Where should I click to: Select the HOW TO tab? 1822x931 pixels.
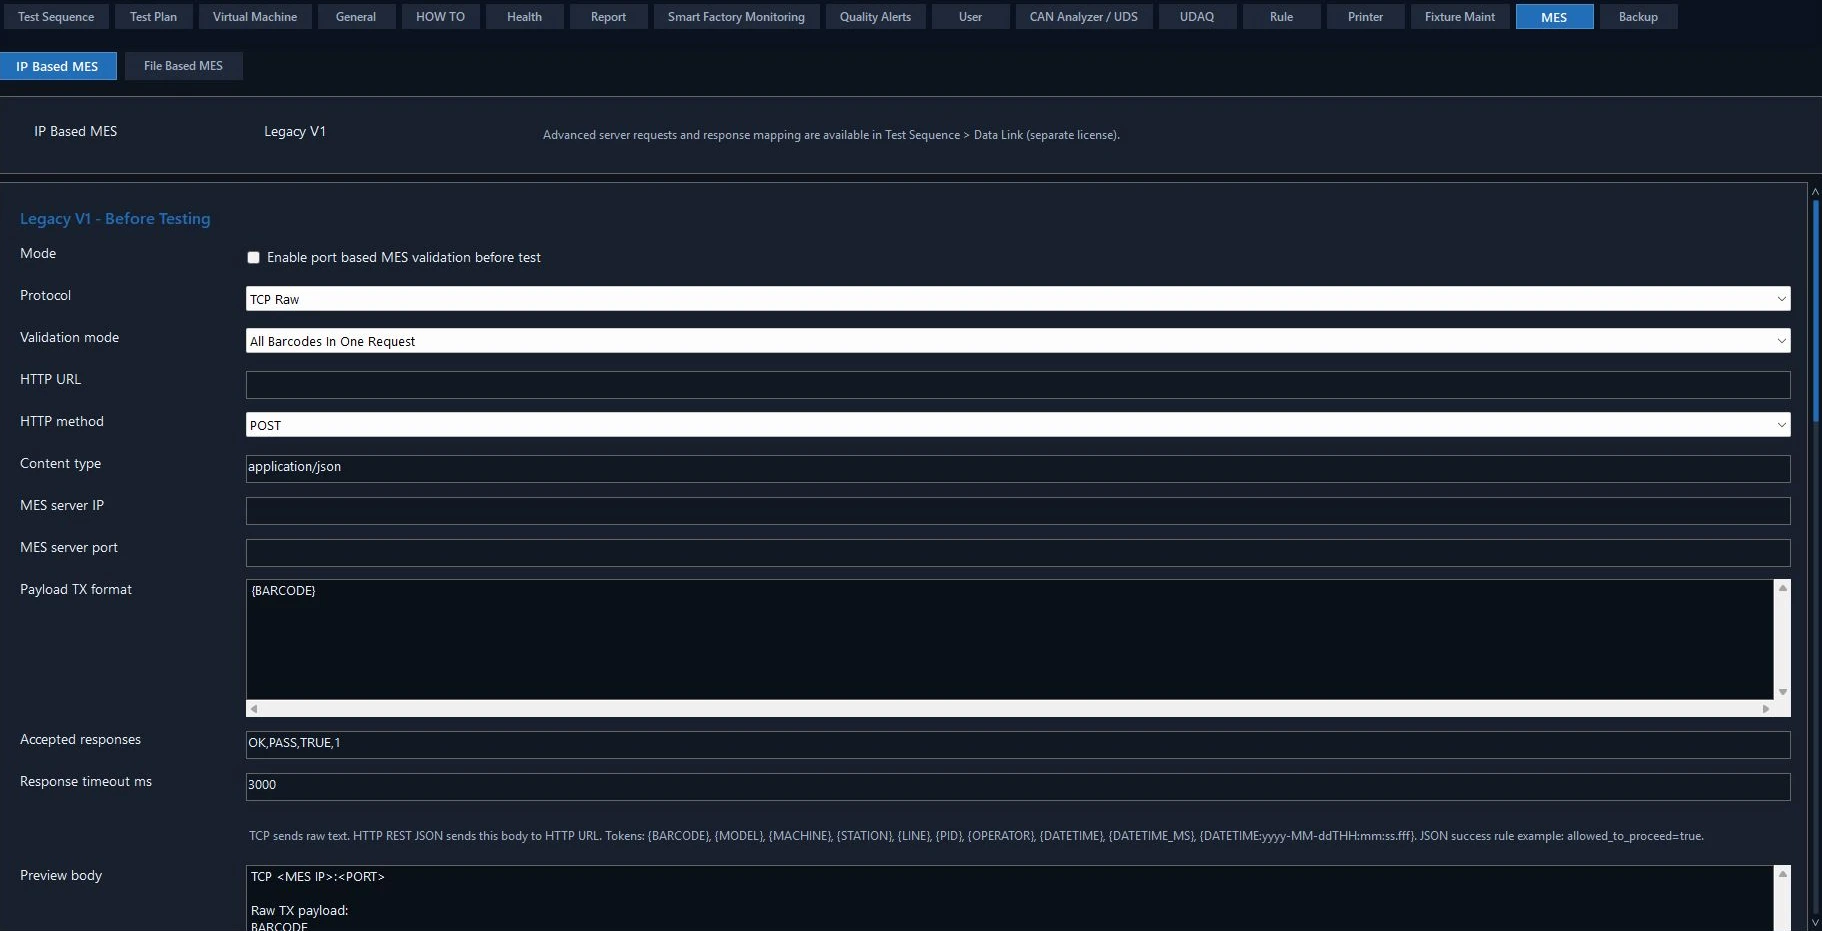[x=440, y=17]
